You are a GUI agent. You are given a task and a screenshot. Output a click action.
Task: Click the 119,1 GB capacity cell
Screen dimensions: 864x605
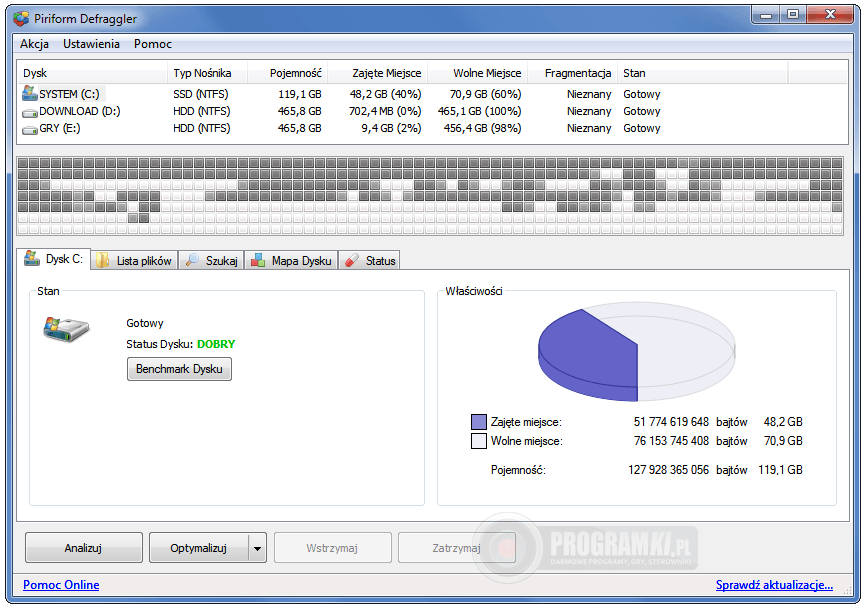[x=299, y=94]
